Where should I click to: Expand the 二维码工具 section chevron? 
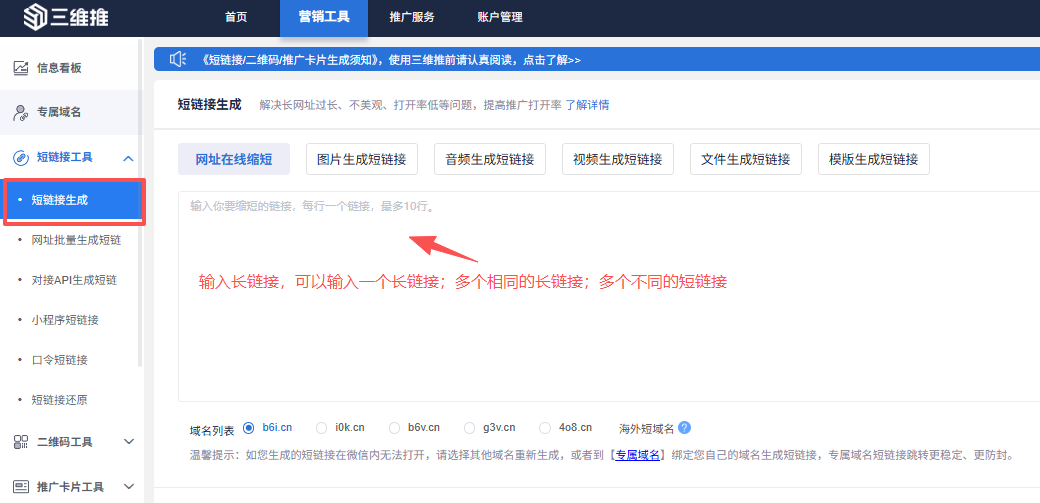click(x=128, y=441)
